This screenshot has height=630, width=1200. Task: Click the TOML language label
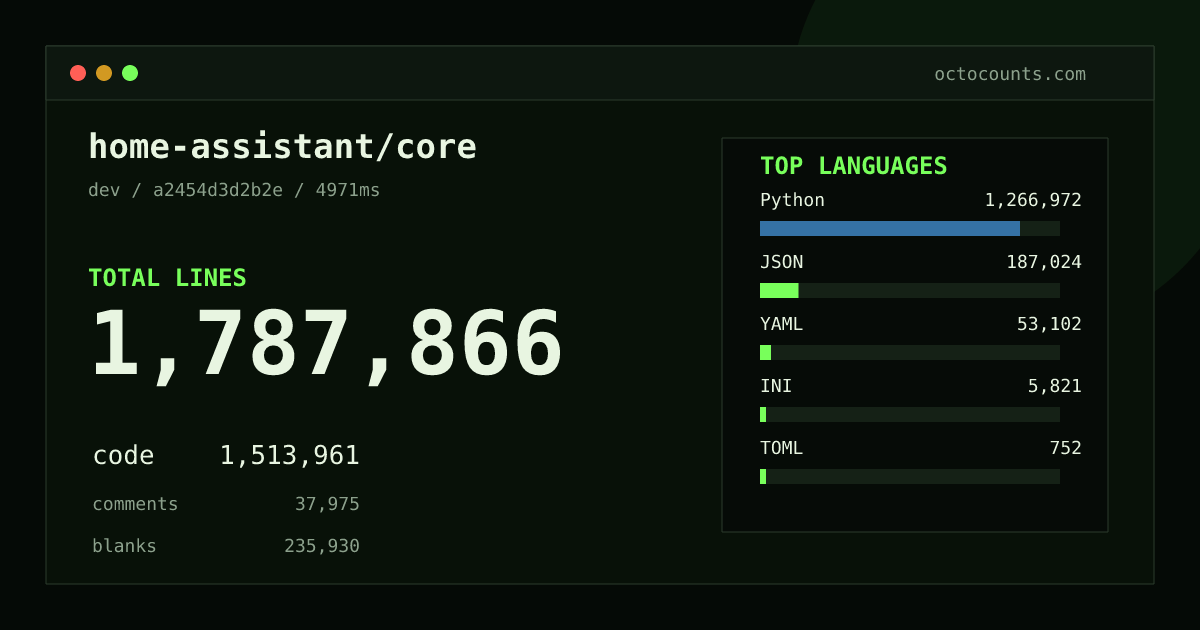(x=781, y=448)
